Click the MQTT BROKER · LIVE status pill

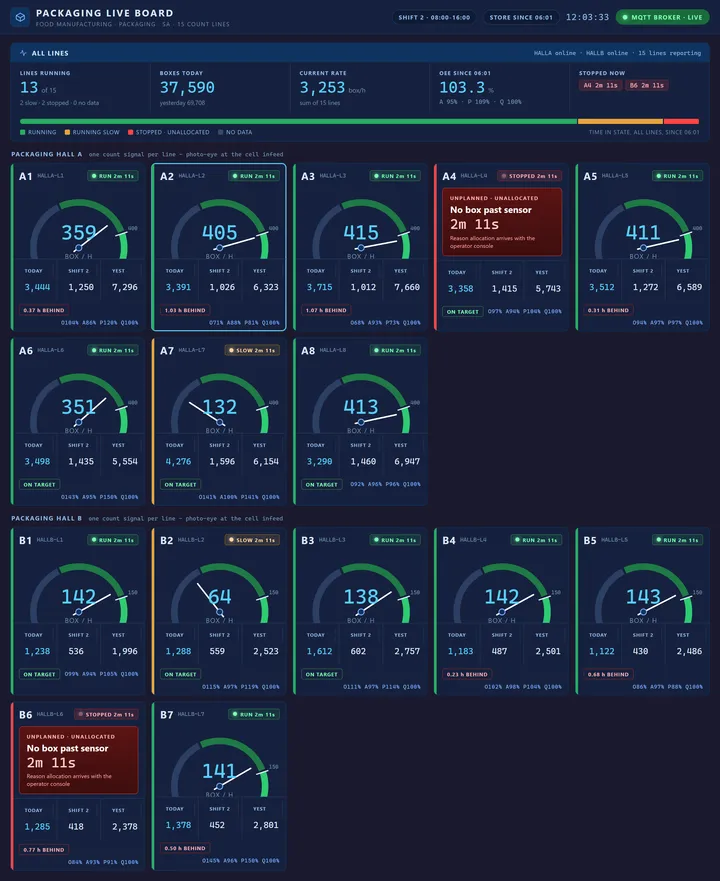tap(662, 17)
